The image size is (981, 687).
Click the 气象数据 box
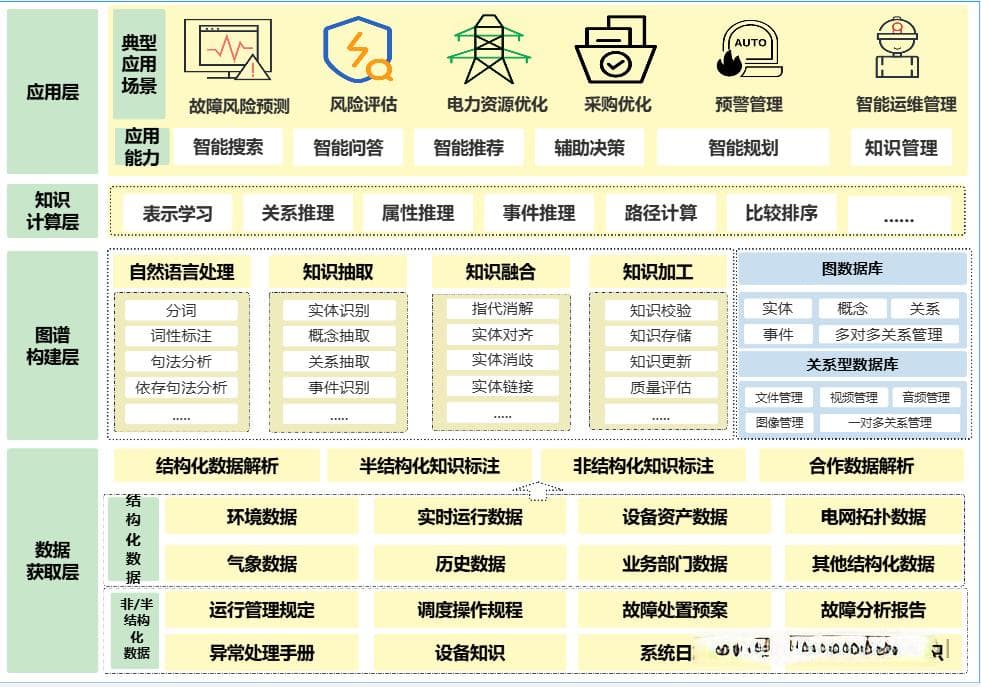[x=262, y=564]
